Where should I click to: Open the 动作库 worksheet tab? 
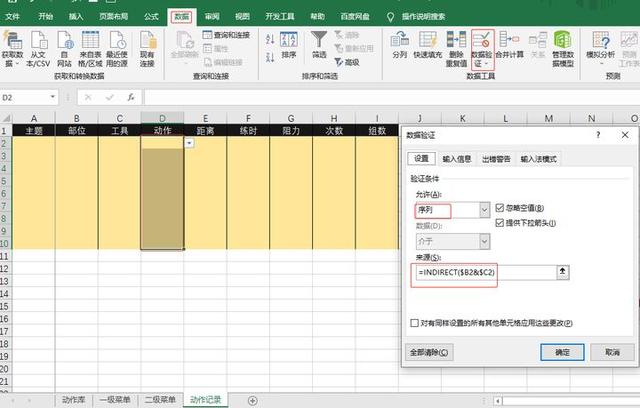71,400
